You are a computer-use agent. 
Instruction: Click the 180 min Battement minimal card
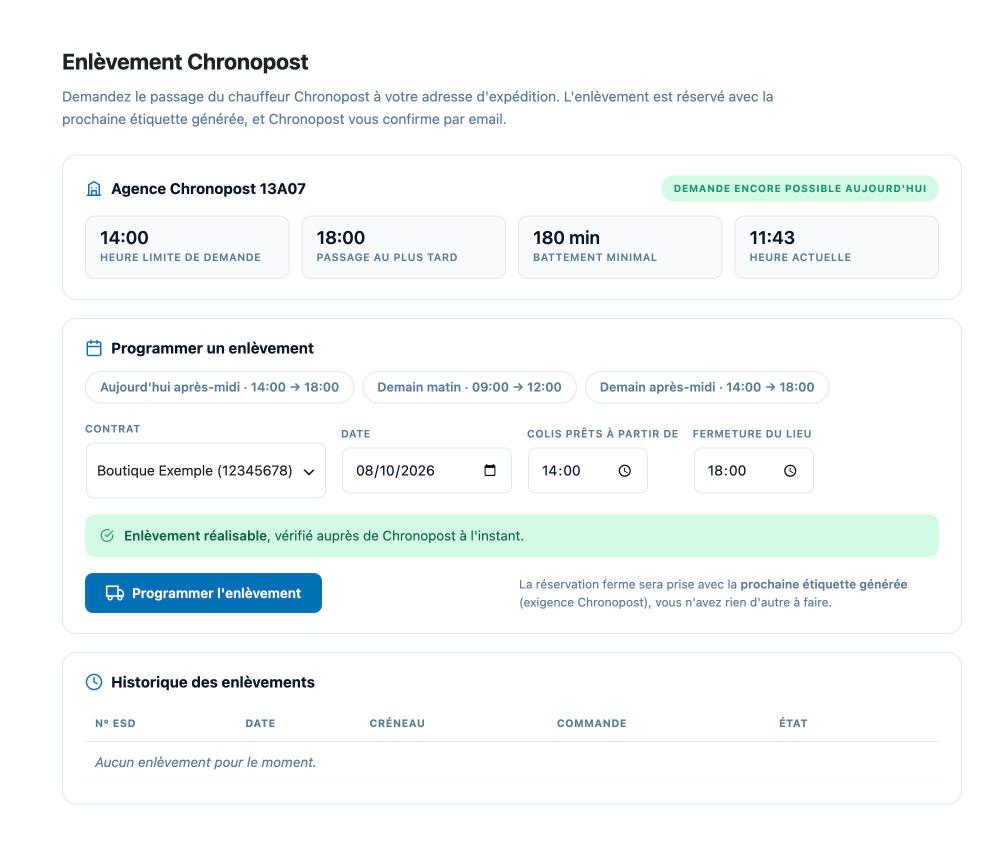[x=620, y=247]
